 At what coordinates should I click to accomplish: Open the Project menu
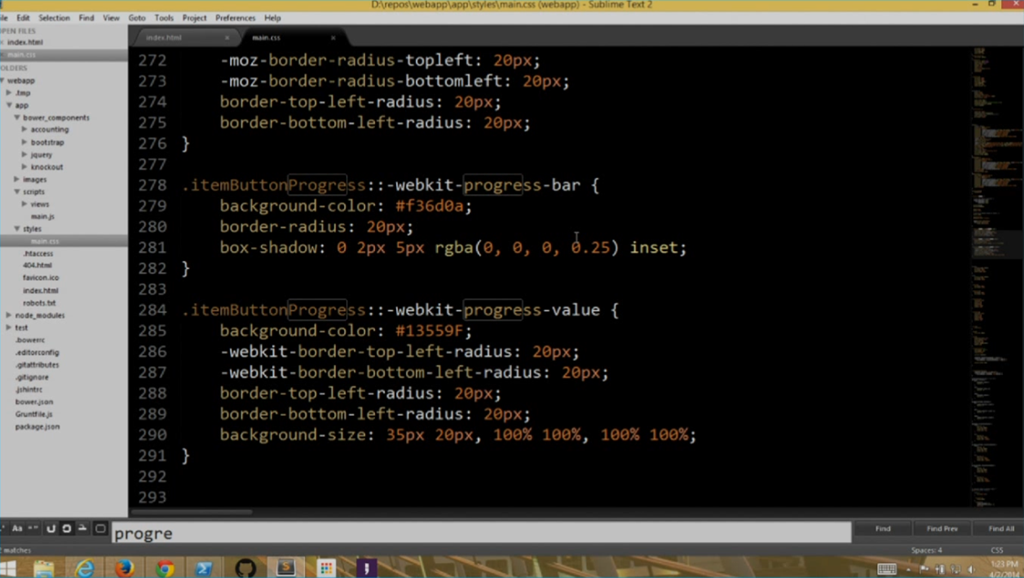pyautogui.click(x=194, y=18)
